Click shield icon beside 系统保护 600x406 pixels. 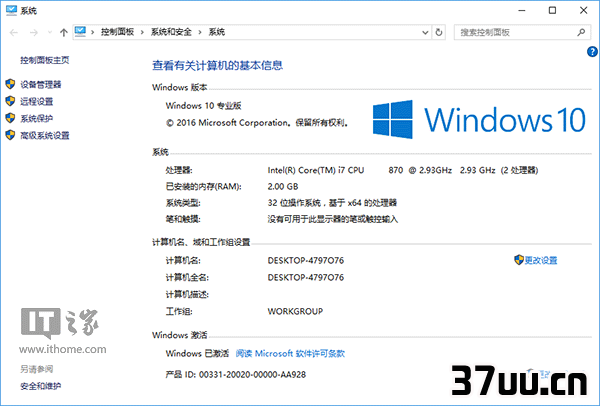[10, 118]
